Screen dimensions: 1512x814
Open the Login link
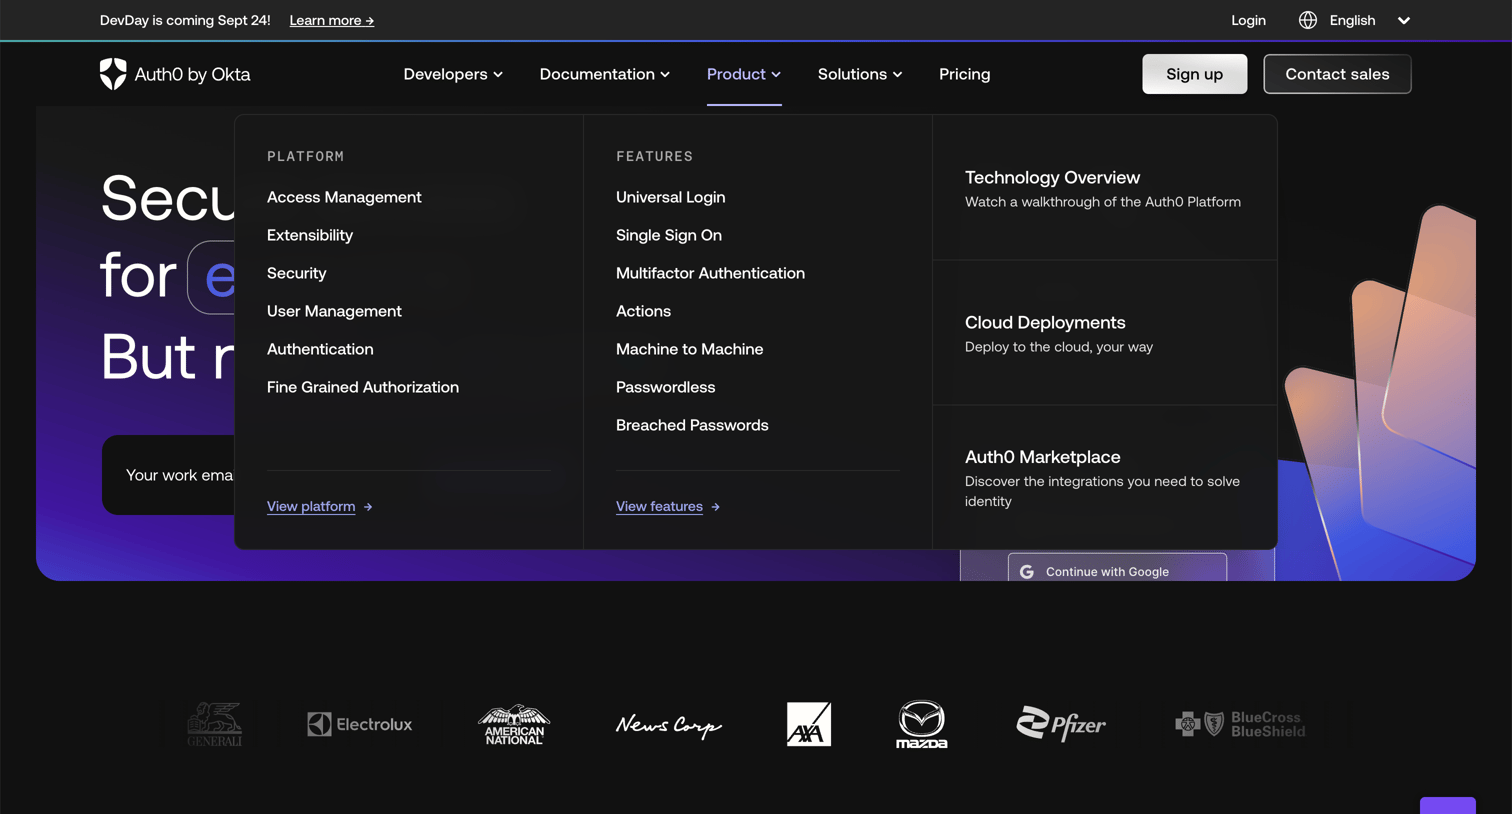[1248, 20]
